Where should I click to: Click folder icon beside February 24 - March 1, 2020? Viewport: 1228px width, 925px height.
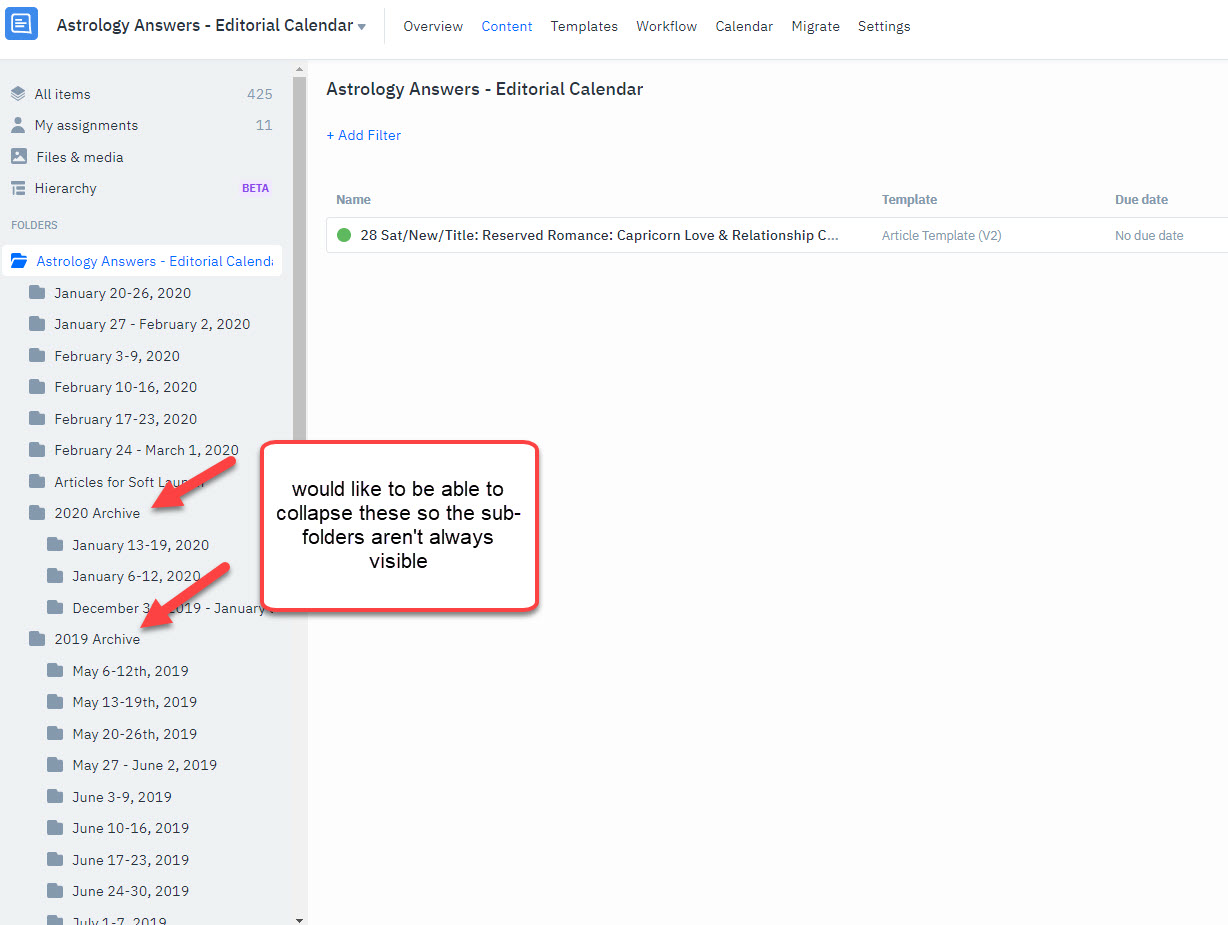(37, 450)
